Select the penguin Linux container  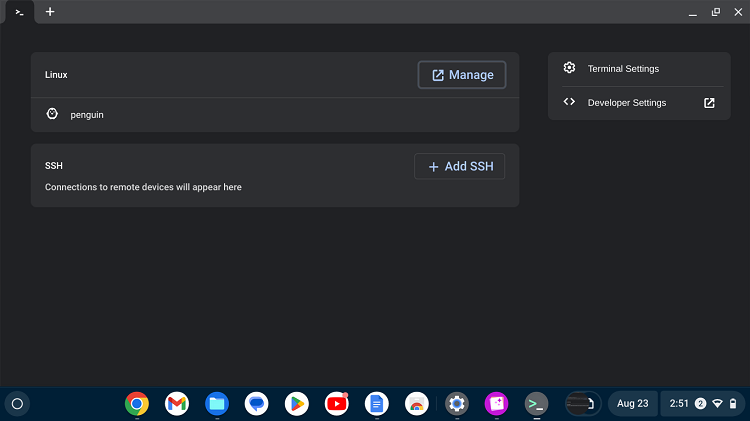(87, 115)
